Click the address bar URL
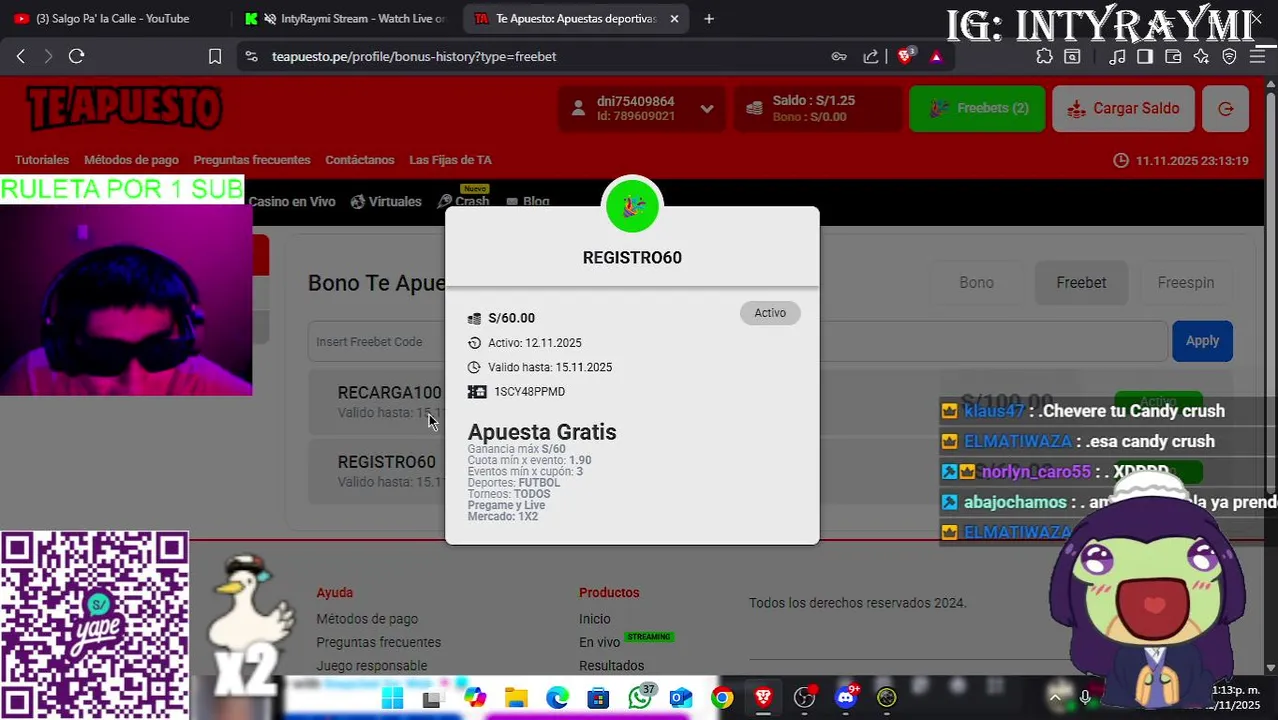 (x=414, y=57)
